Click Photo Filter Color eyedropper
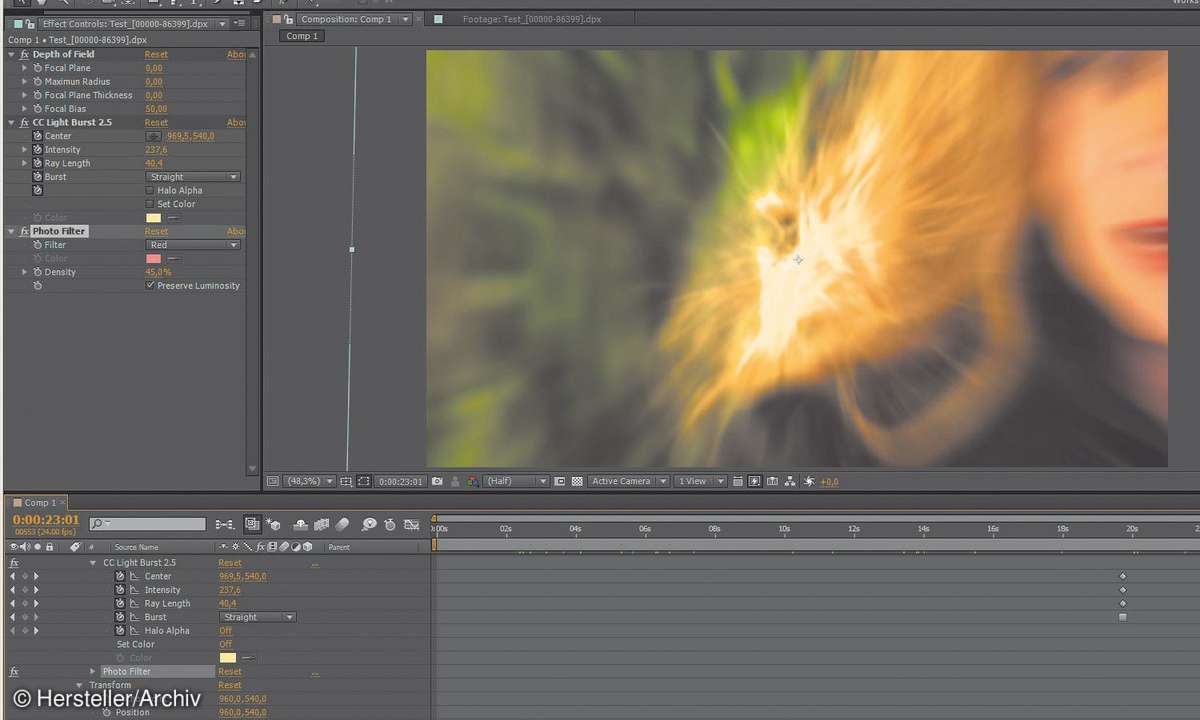1200x720 pixels. coord(173,259)
